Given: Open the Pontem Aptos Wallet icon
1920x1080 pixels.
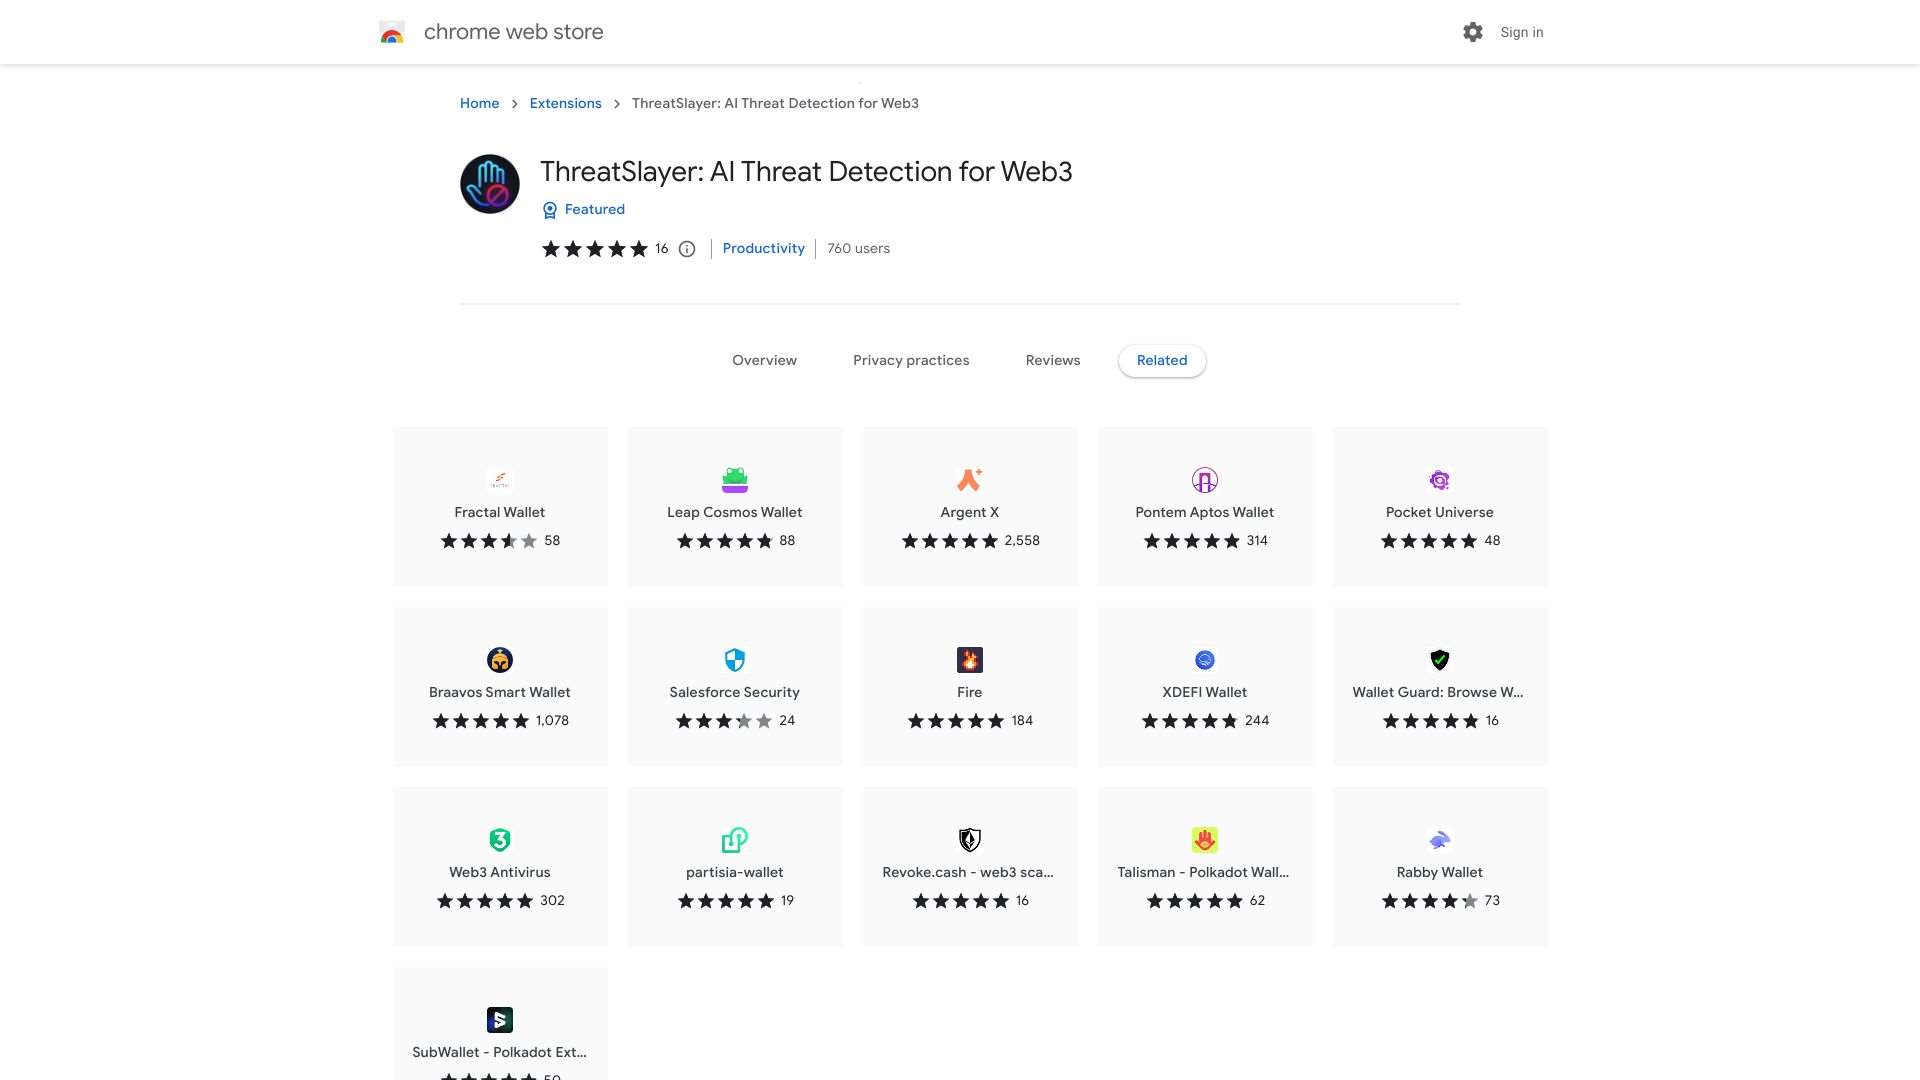Looking at the screenshot, I should [x=1204, y=480].
